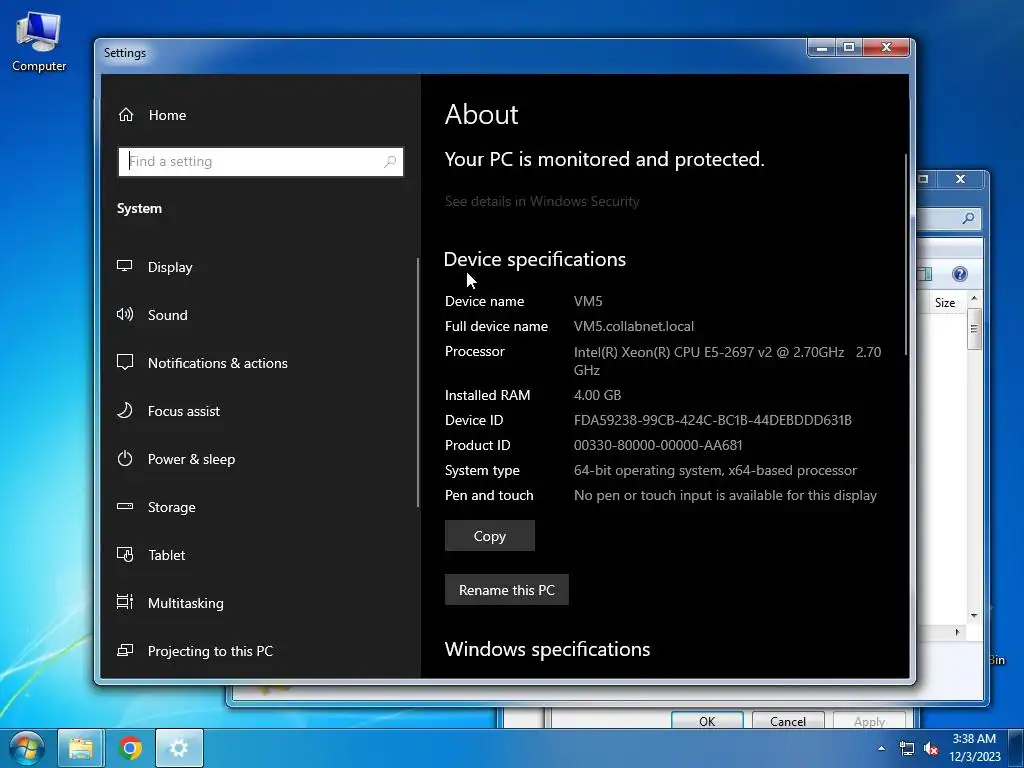Open Tablet settings page
Image resolution: width=1024 pixels, height=768 pixels.
click(167, 555)
